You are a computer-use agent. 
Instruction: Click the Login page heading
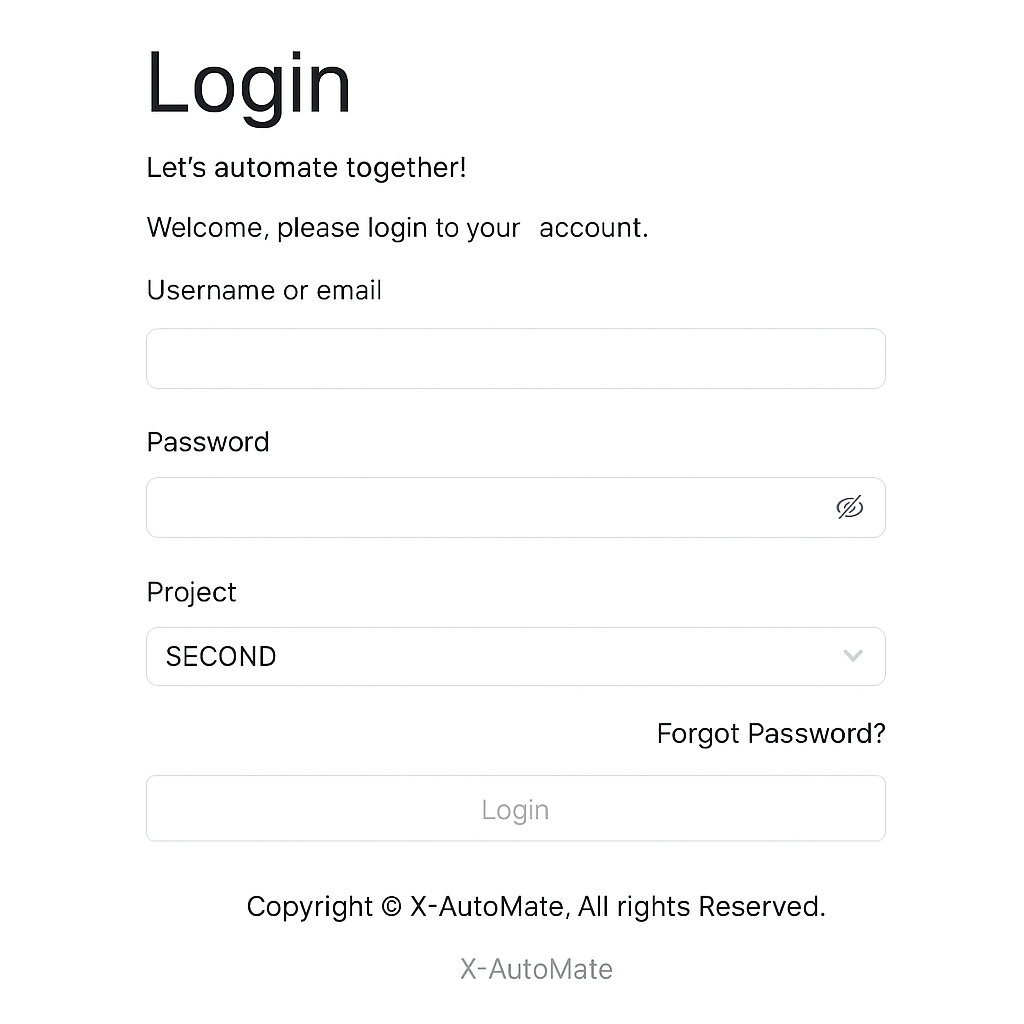(x=248, y=84)
